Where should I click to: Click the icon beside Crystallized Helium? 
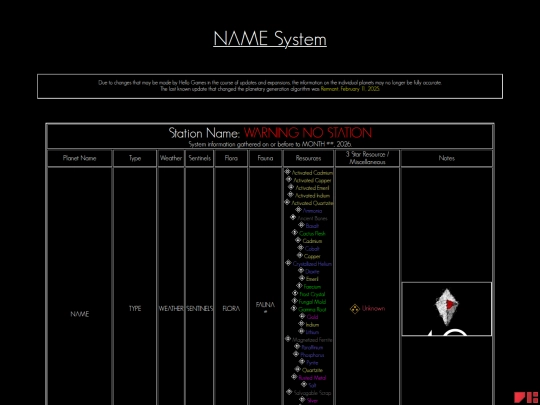pos(289,262)
